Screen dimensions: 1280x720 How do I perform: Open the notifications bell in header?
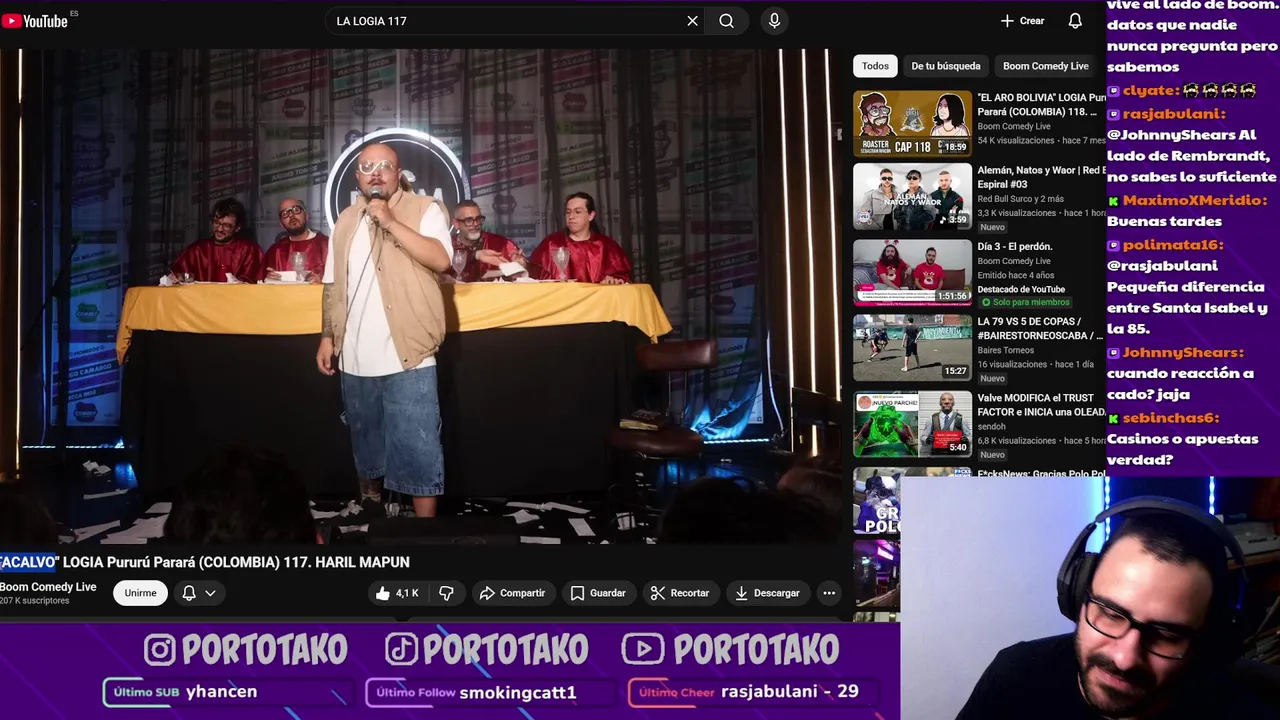(1075, 21)
